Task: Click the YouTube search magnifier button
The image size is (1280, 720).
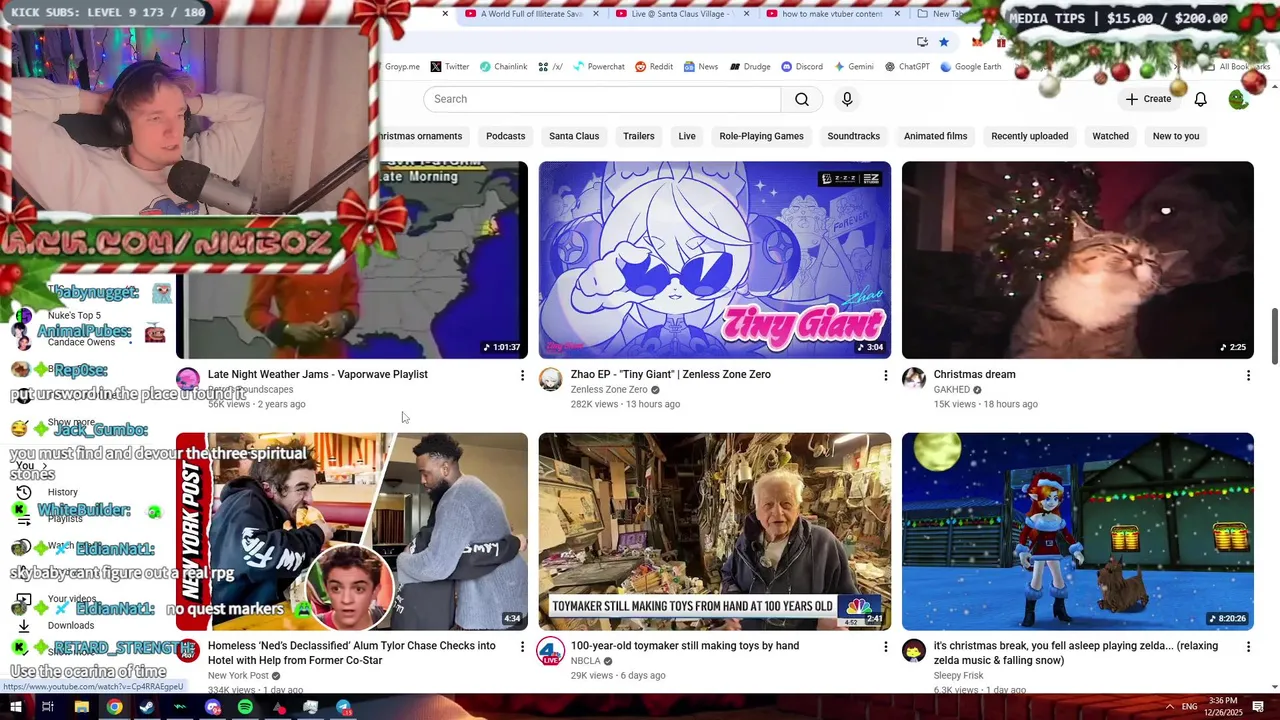Action: 802,99
